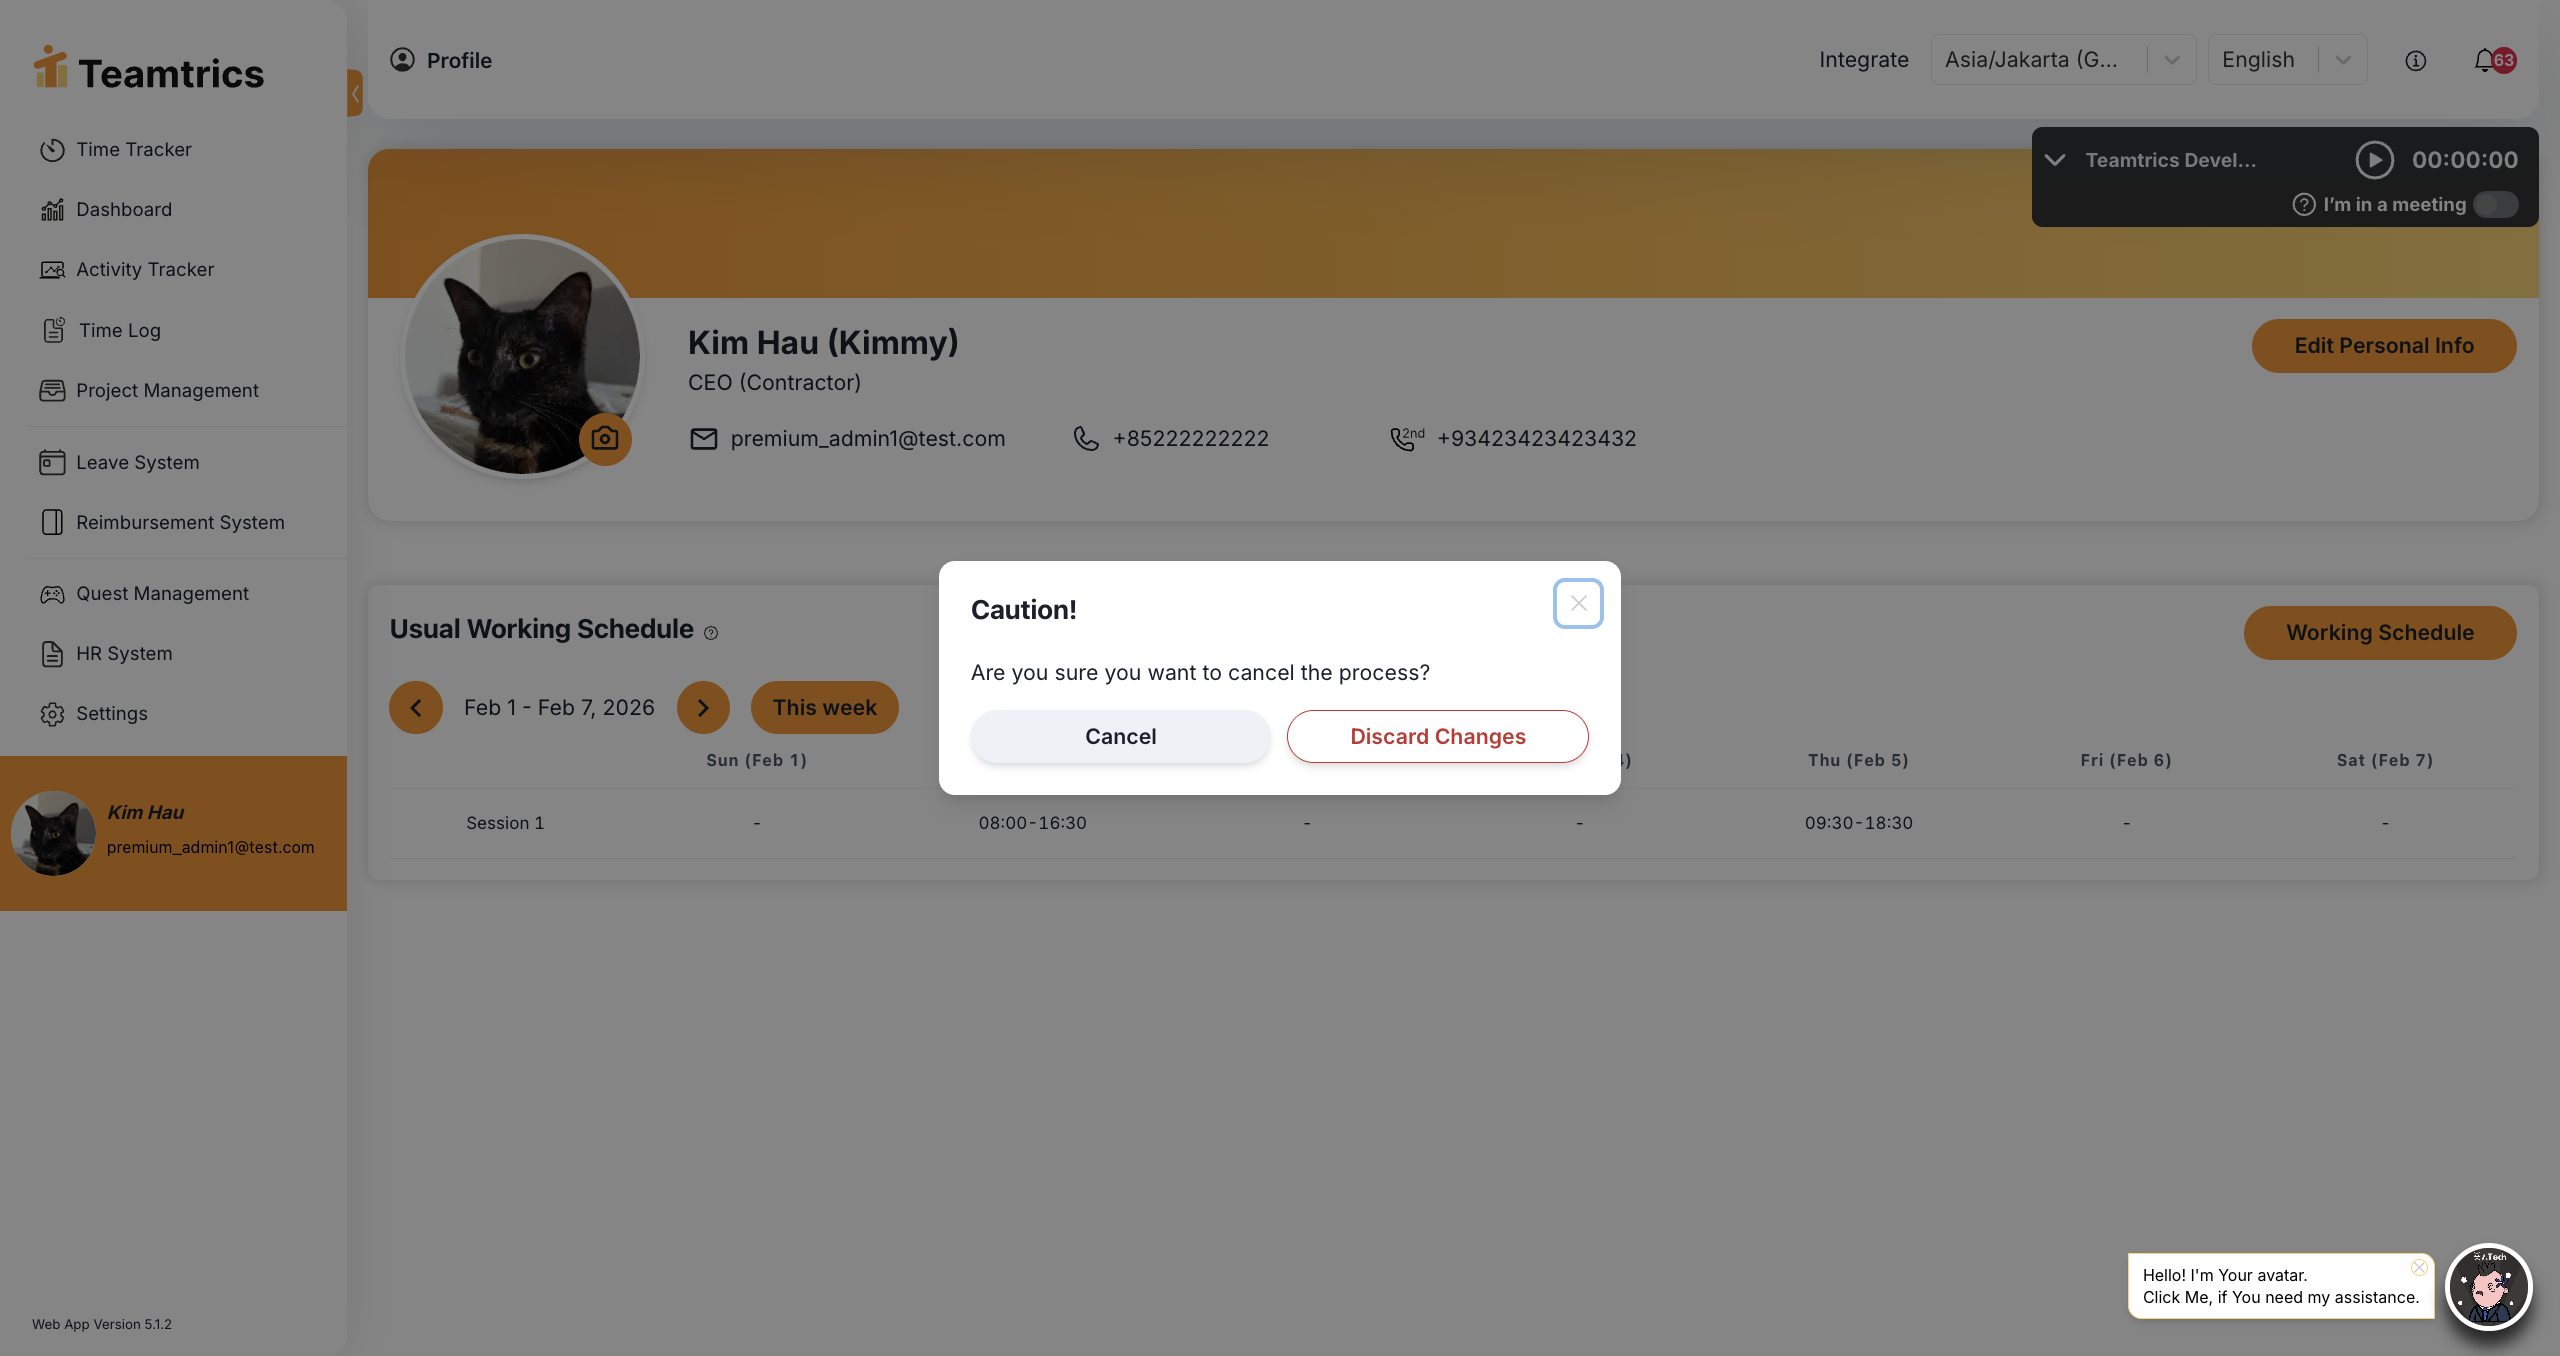Expand the Teamtrics Devel... project chevron
The height and width of the screenshot is (1356, 2560).
pos(2055,160)
